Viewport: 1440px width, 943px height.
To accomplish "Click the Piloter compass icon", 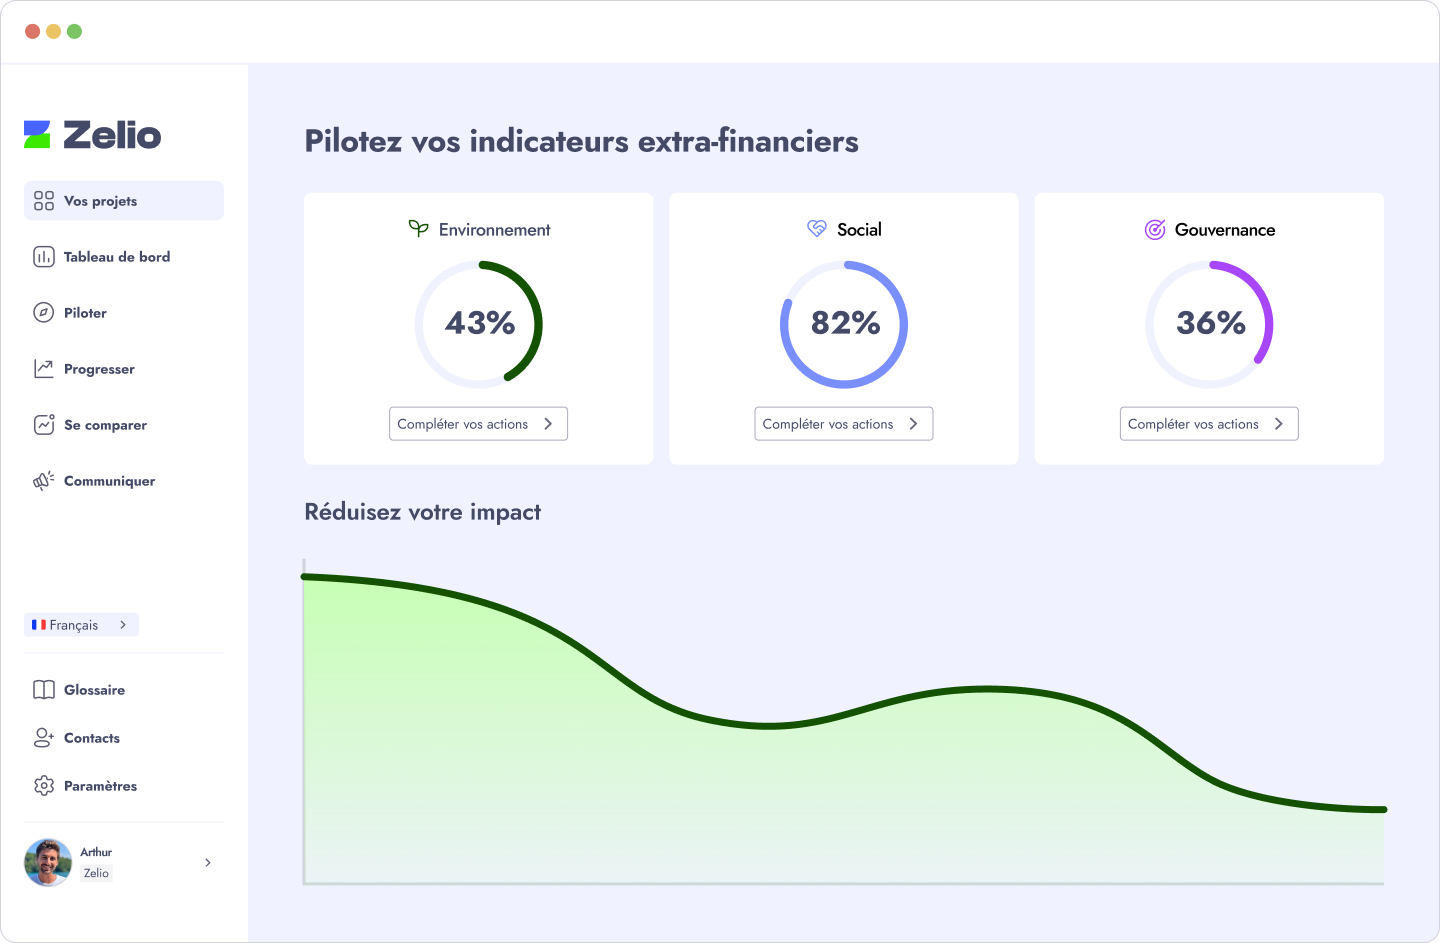I will point(43,313).
